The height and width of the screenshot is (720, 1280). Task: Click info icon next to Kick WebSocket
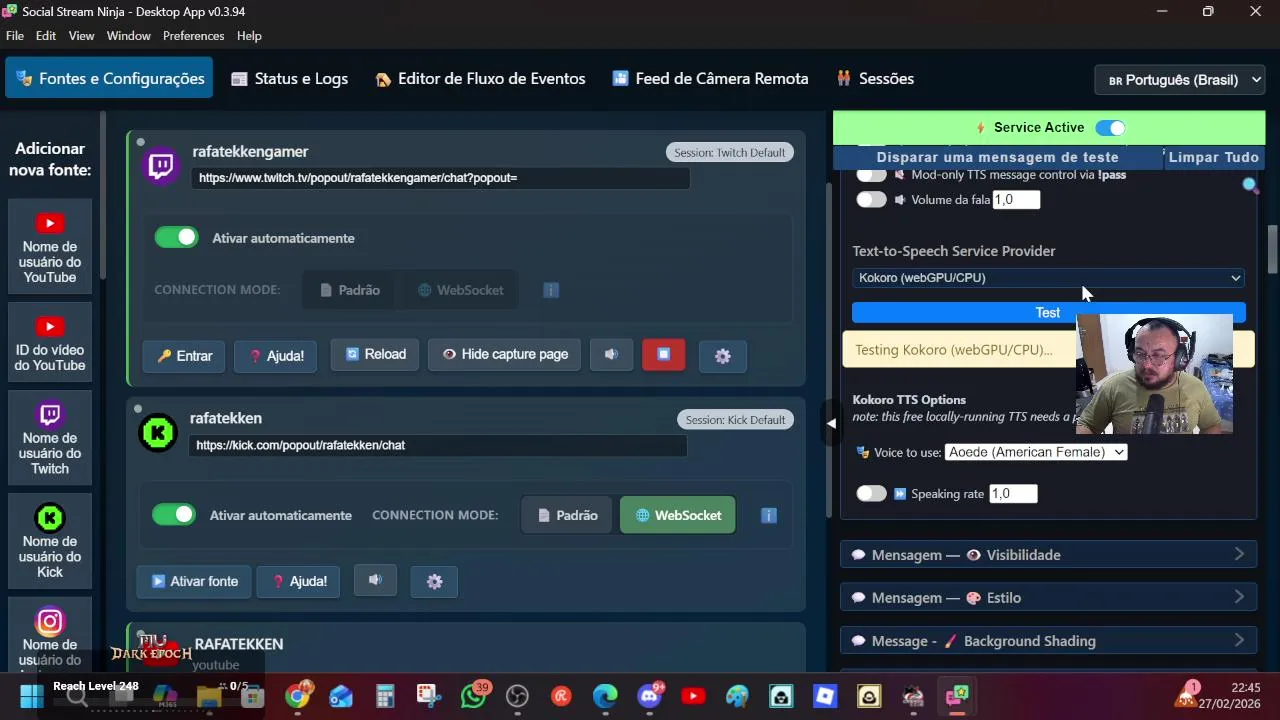(x=768, y=515)
